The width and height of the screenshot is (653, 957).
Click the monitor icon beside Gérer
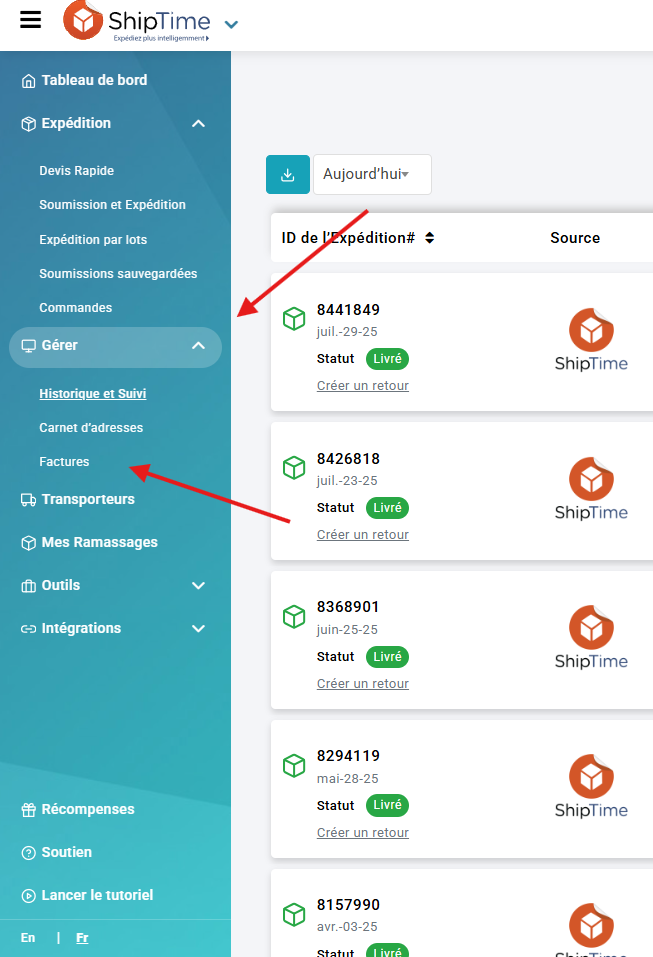pyautogui.click(x=28, y=346)
